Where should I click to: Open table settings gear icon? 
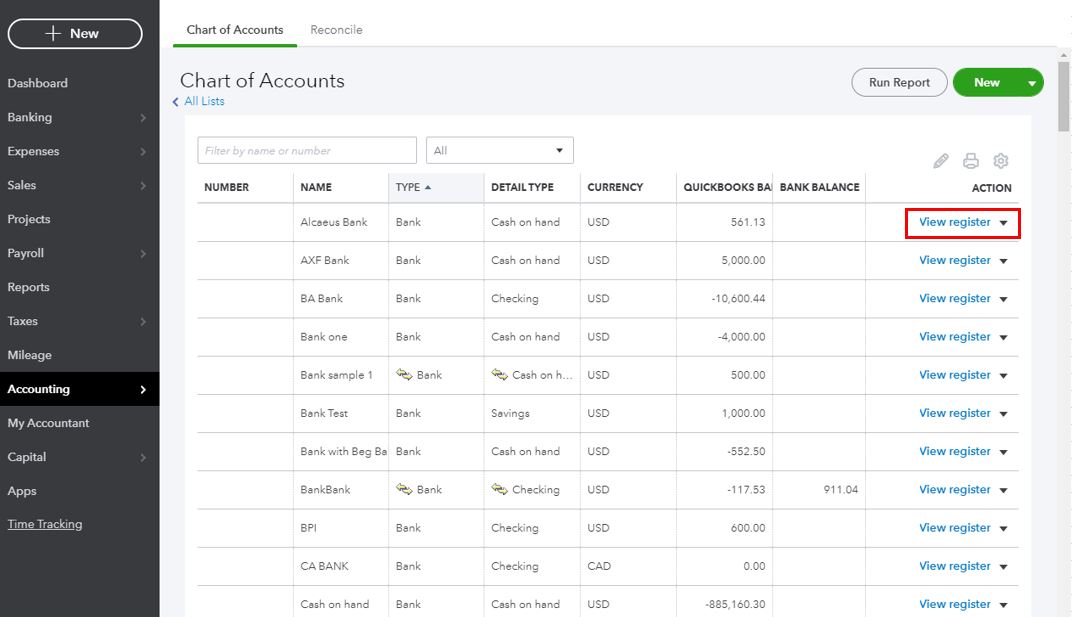(1000, 161)
